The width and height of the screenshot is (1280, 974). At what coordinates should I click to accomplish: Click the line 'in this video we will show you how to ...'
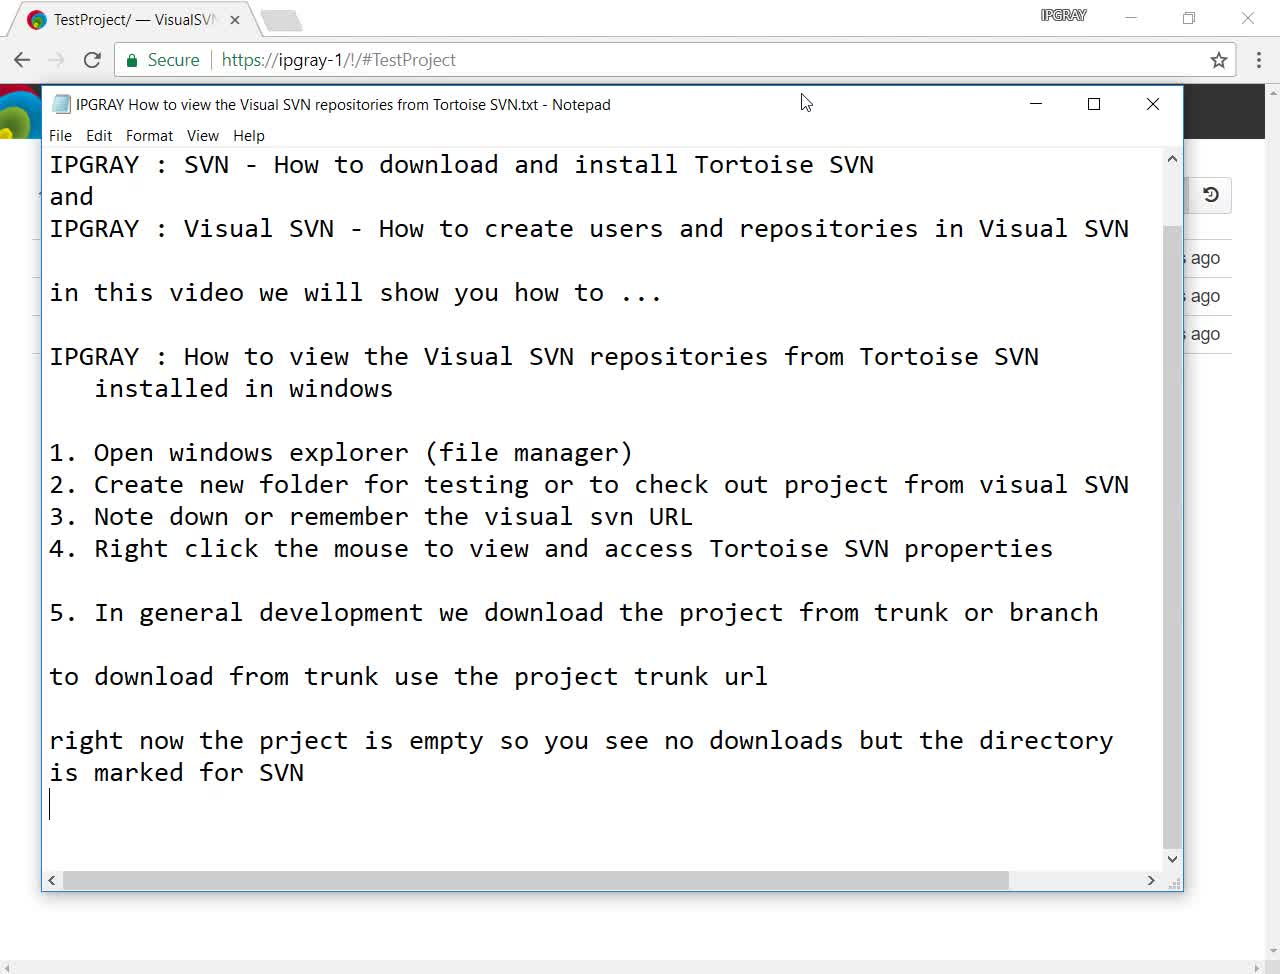[x=356, y=293]
